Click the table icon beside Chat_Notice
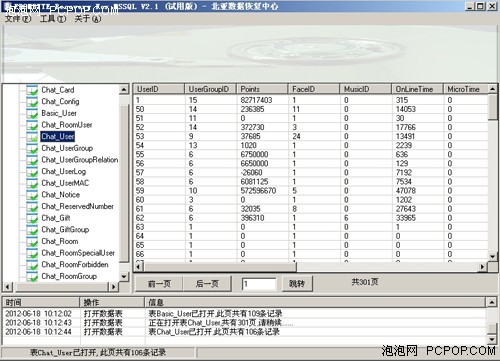The image size is (500, 361). coord(32,195)
